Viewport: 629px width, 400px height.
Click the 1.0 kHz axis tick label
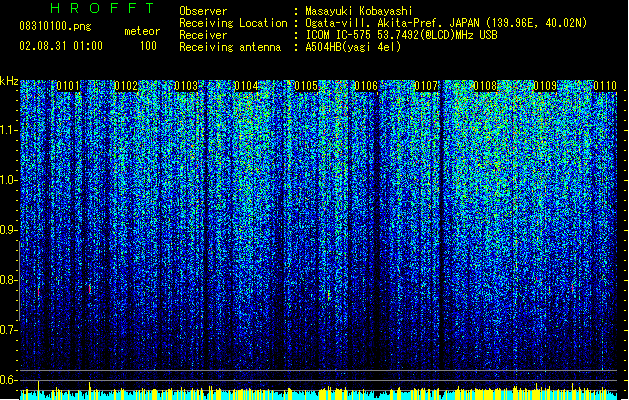[9, 180]
